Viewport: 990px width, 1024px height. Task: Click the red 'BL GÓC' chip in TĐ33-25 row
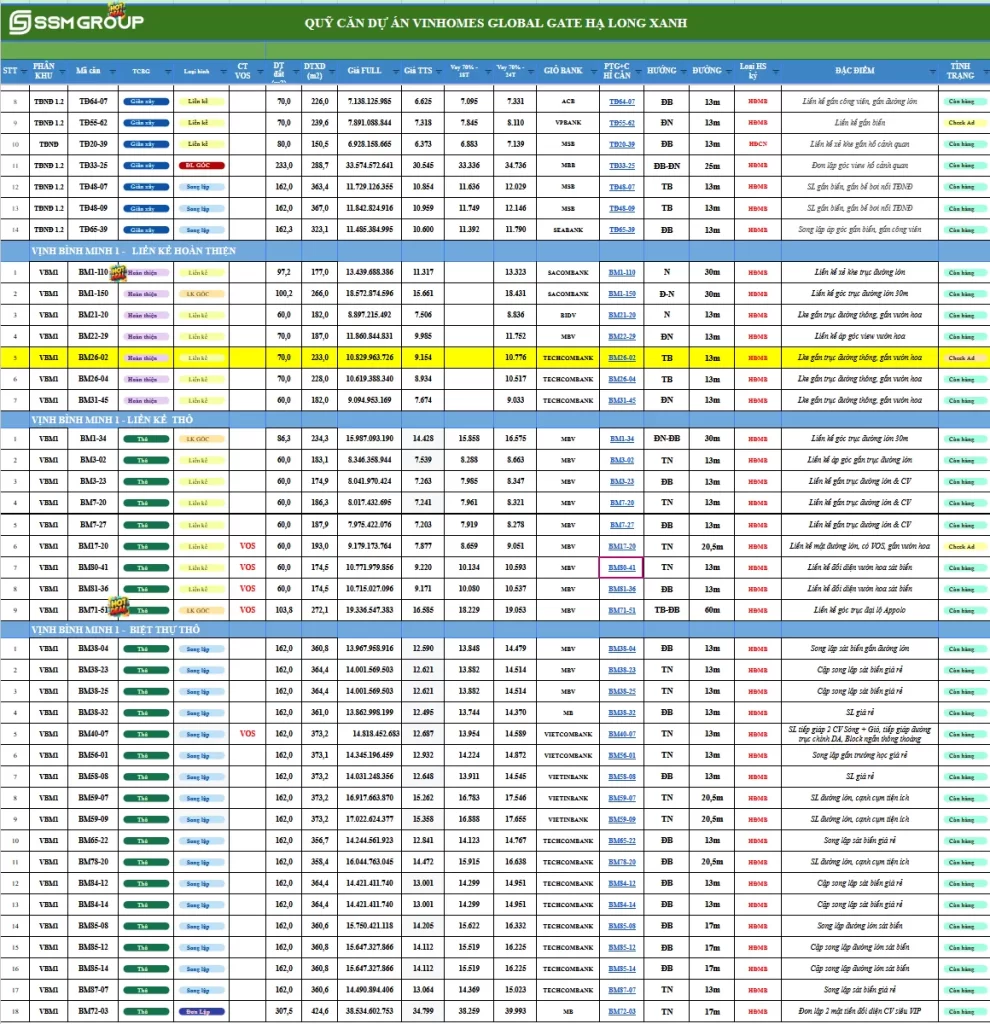click(x=201, y=166)
